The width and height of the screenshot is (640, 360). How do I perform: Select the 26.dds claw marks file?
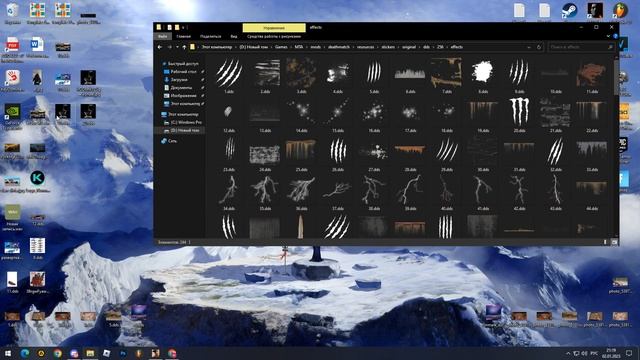(338, 151)
